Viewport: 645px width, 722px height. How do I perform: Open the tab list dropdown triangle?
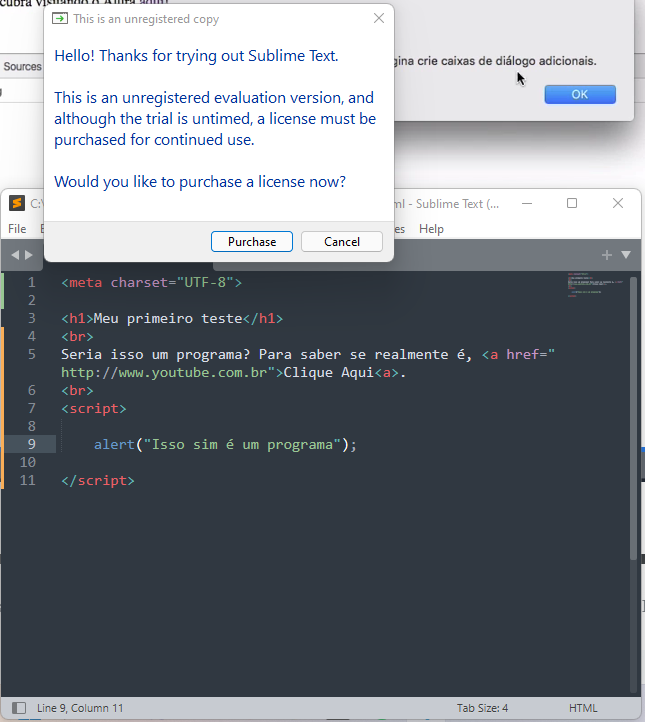coord(626,255)
